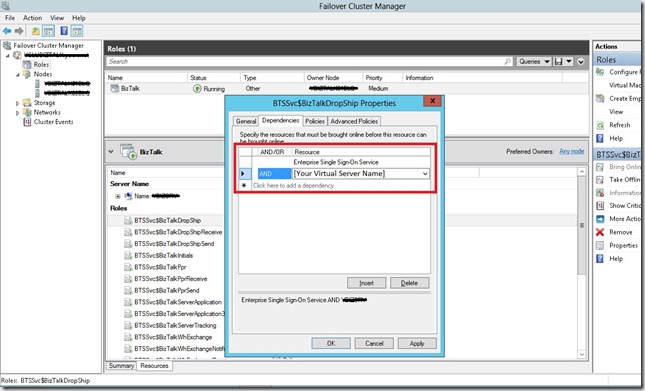Screen dimensions: 645x391
Task: Click the save query disk icon
Action: [x=559, y=62]
